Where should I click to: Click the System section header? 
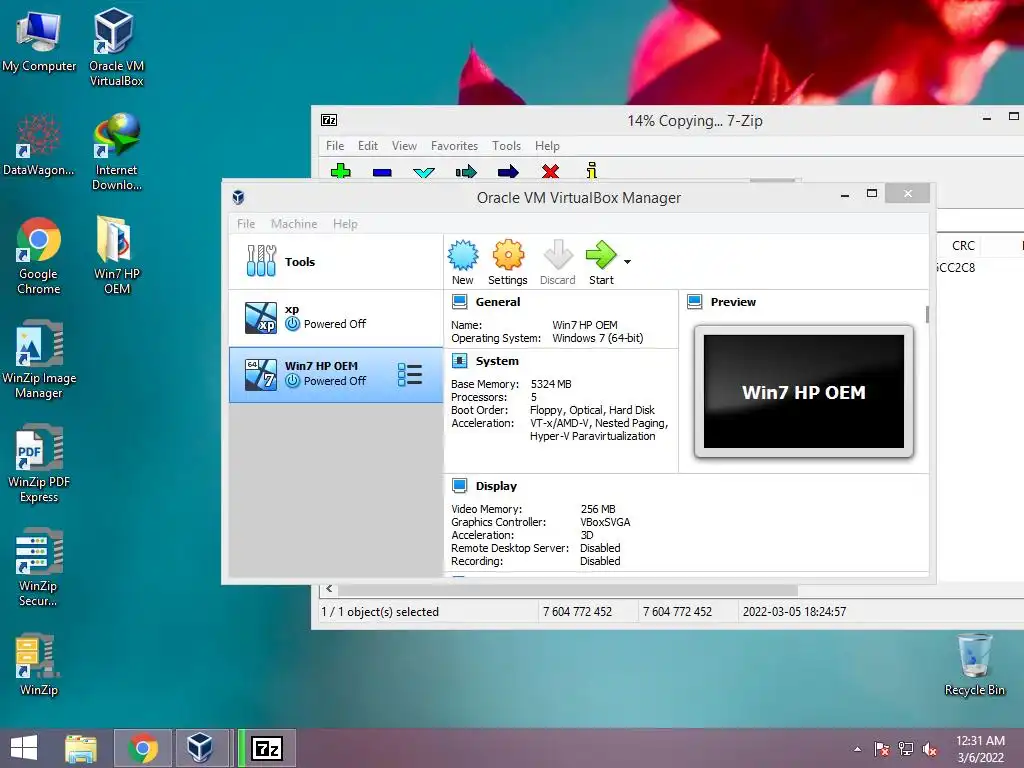point(497,361)
